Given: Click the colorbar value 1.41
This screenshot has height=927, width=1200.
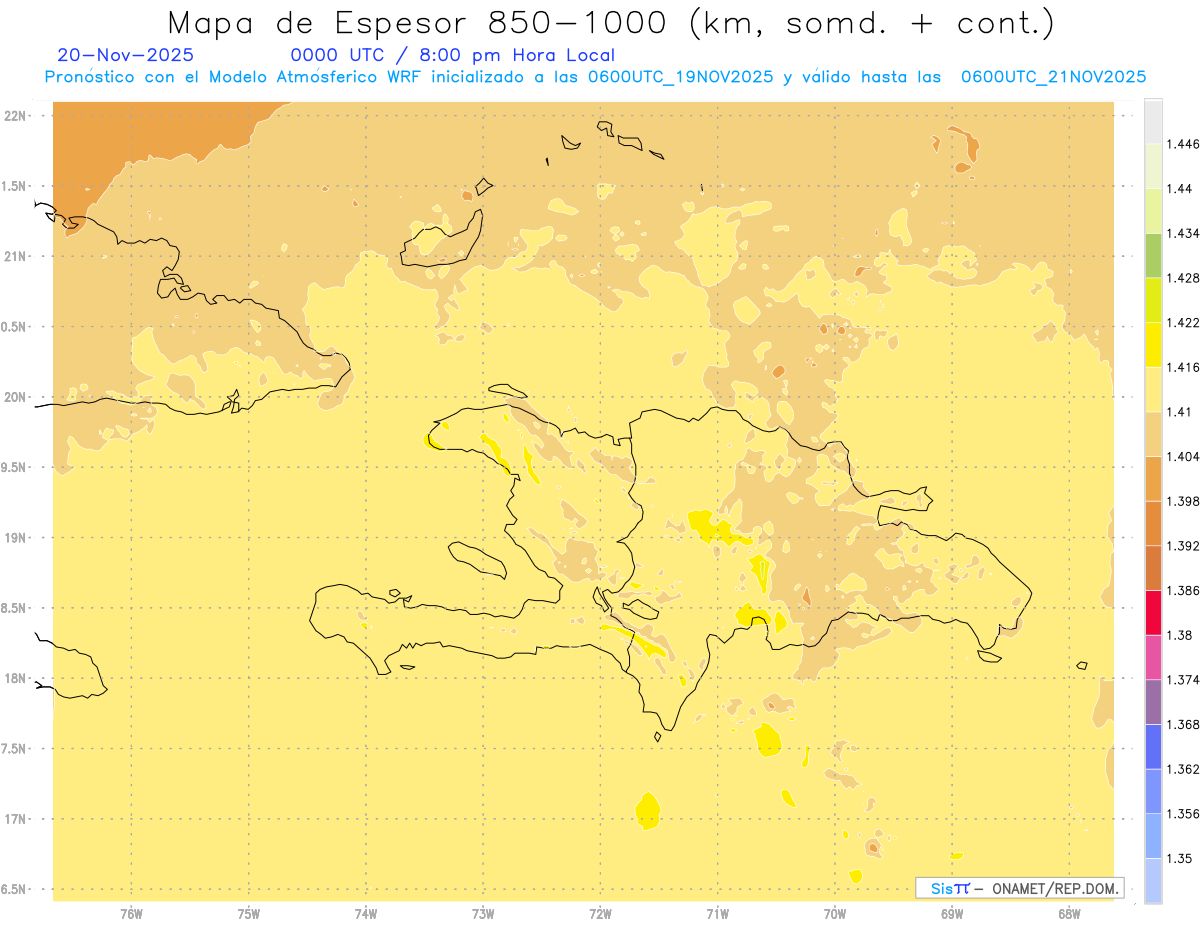Looking at the screenshot, I should (x=1179, y=412).
